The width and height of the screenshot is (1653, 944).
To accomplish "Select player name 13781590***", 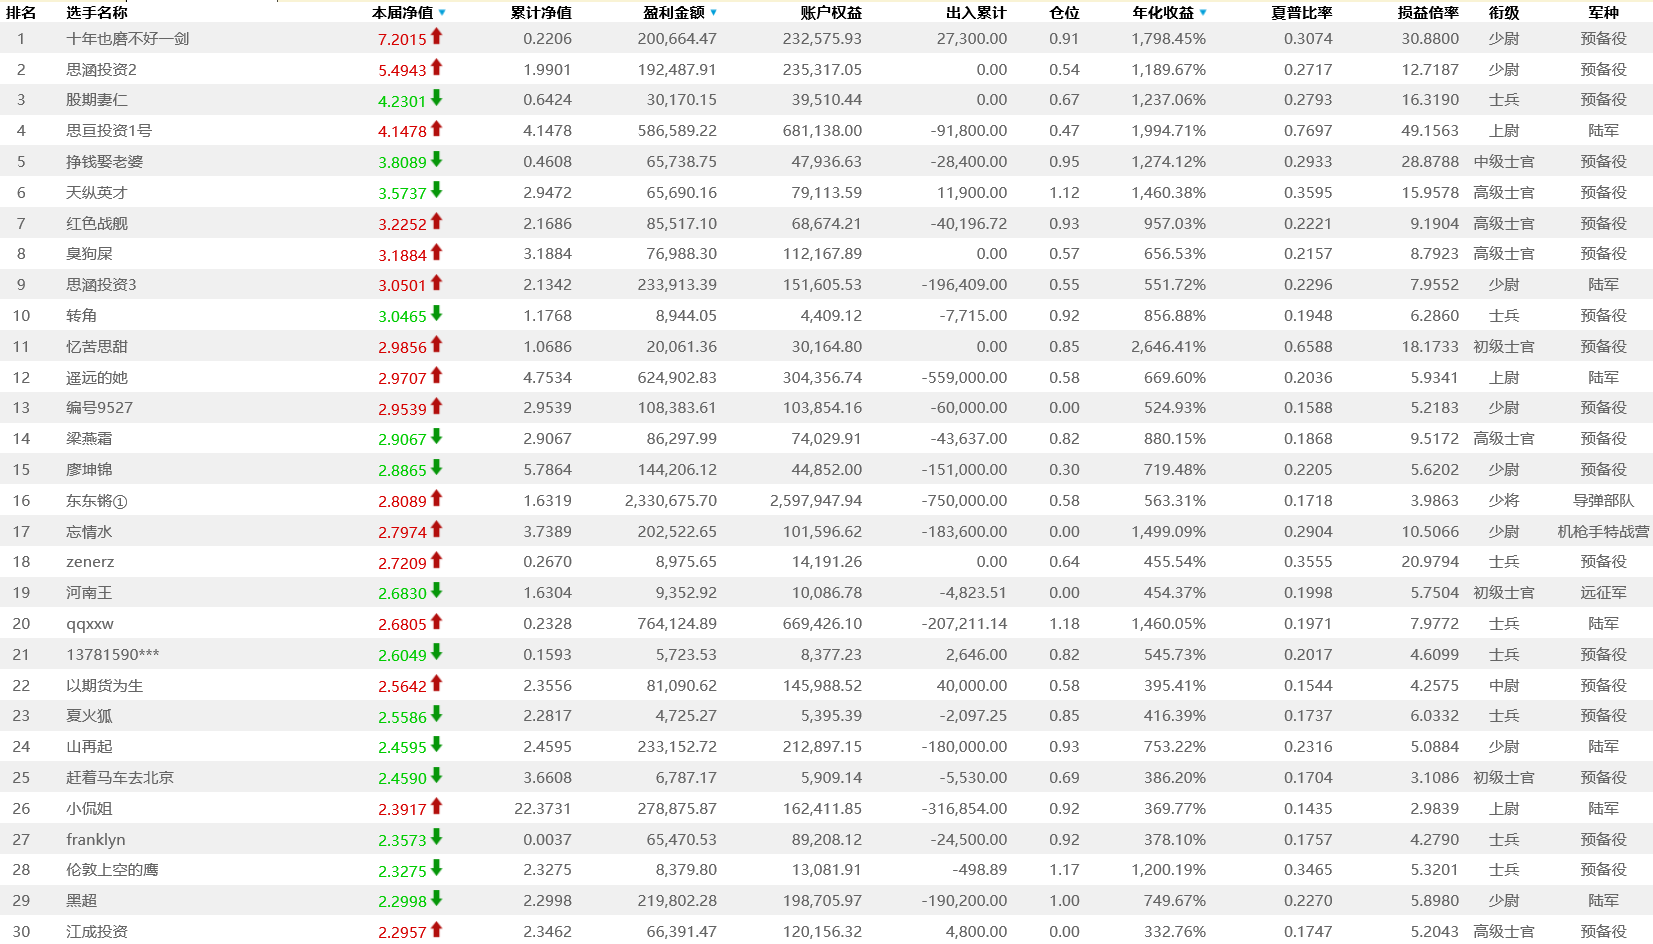I will 113,654.
